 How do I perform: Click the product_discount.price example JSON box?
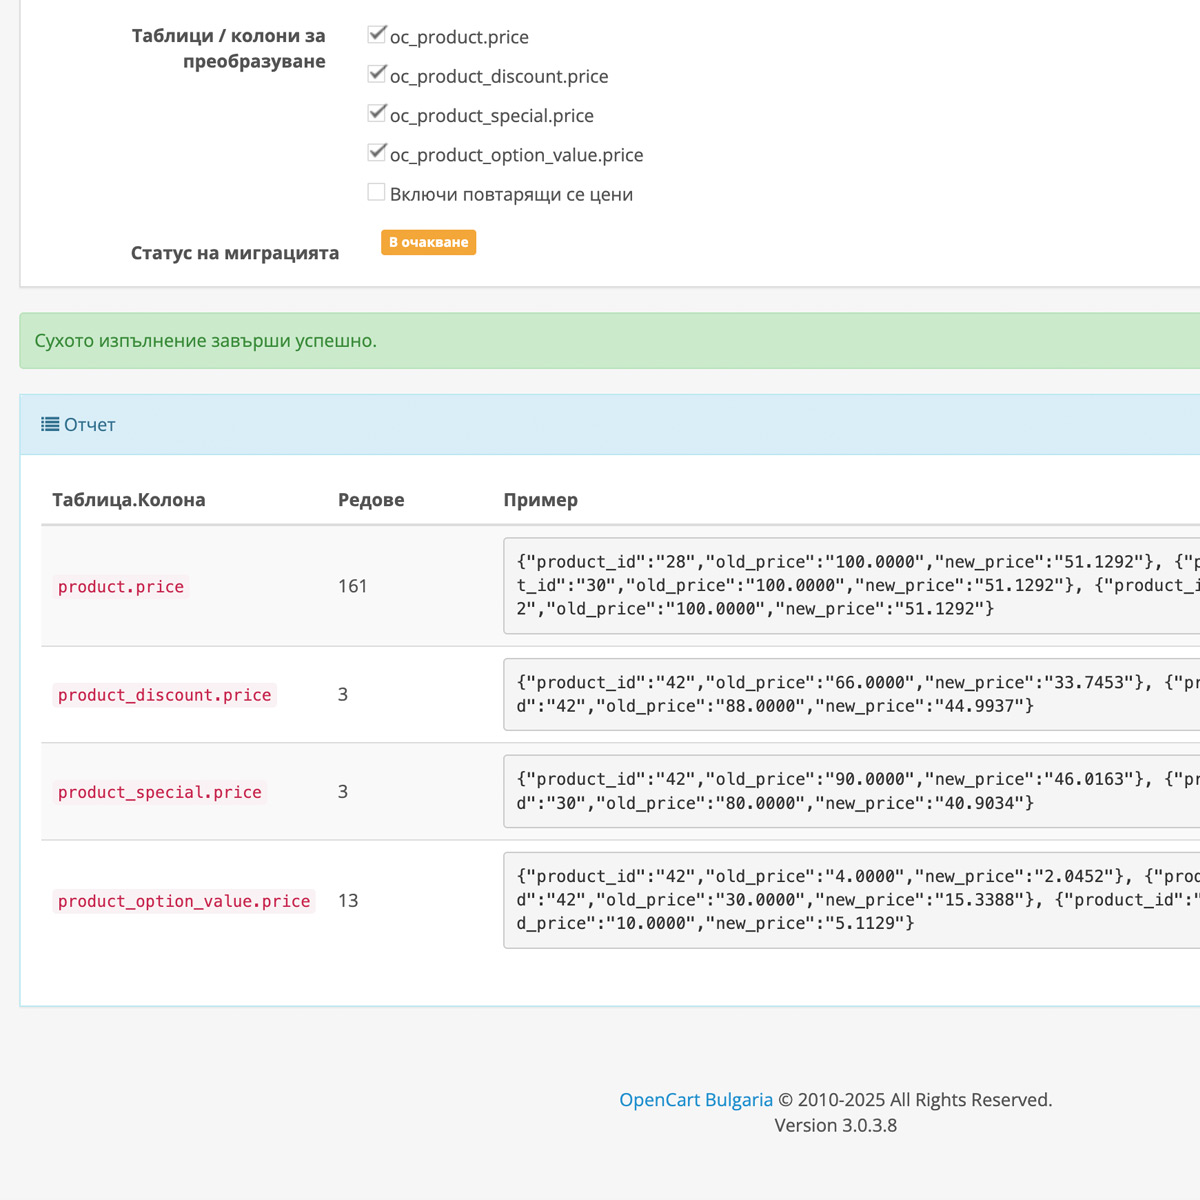850,694
